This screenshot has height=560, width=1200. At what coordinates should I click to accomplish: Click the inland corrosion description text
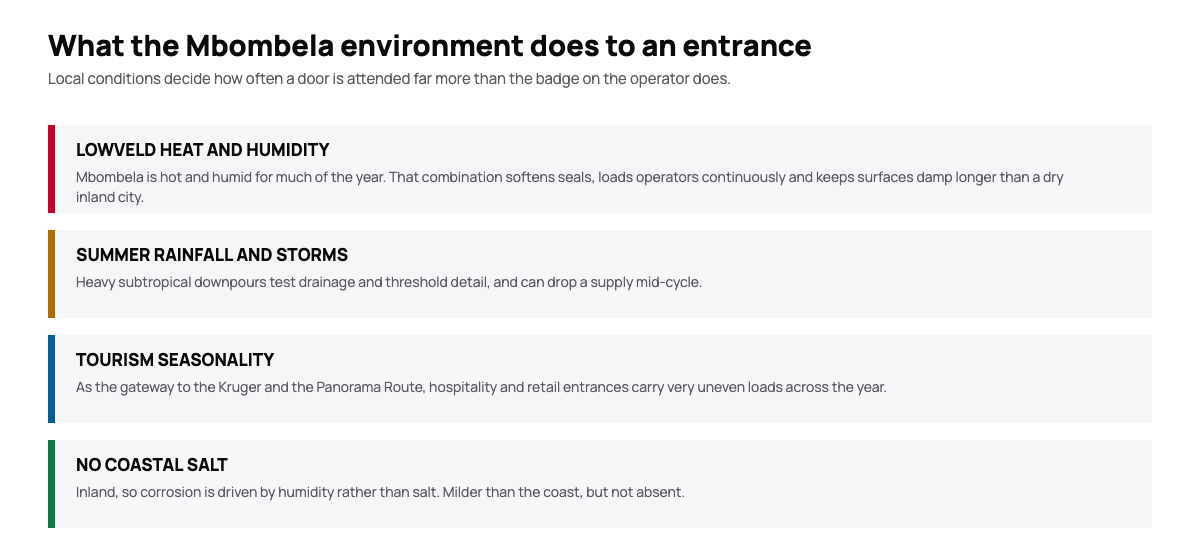pyautogui.click(x=380, y=492)
